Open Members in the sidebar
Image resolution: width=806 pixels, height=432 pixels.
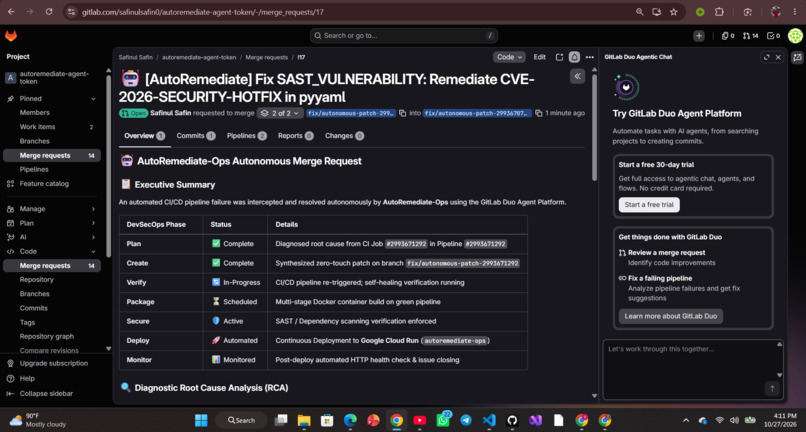coord(34,113)
